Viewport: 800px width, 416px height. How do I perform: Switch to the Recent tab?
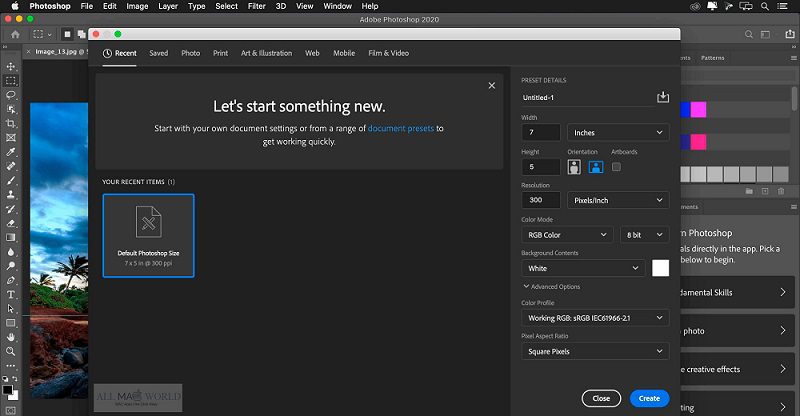pyautogui.click(x=119, y=53)
